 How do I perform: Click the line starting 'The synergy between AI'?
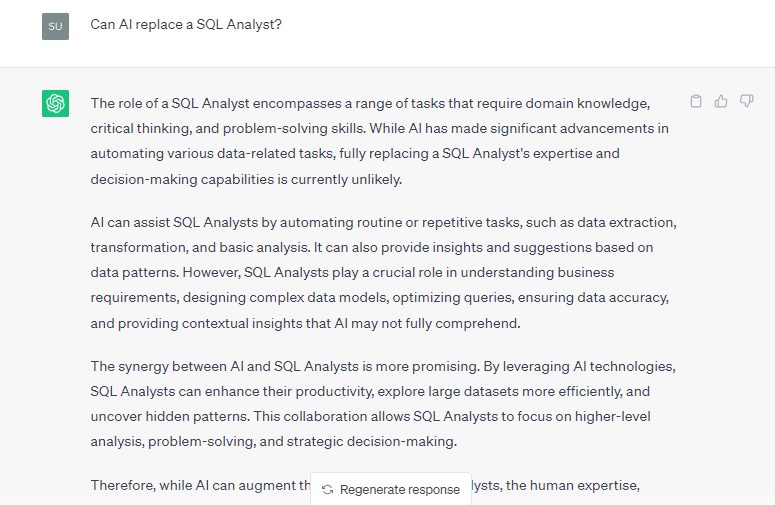click(383, 366)
